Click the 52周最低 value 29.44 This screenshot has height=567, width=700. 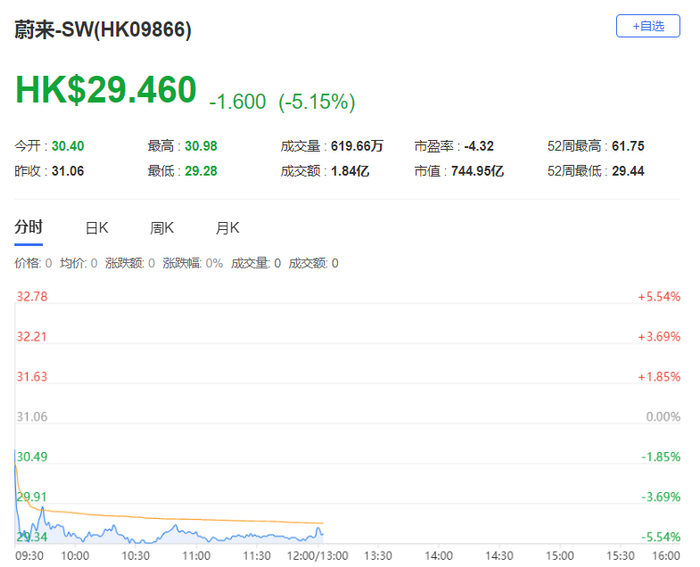point(628,171)
